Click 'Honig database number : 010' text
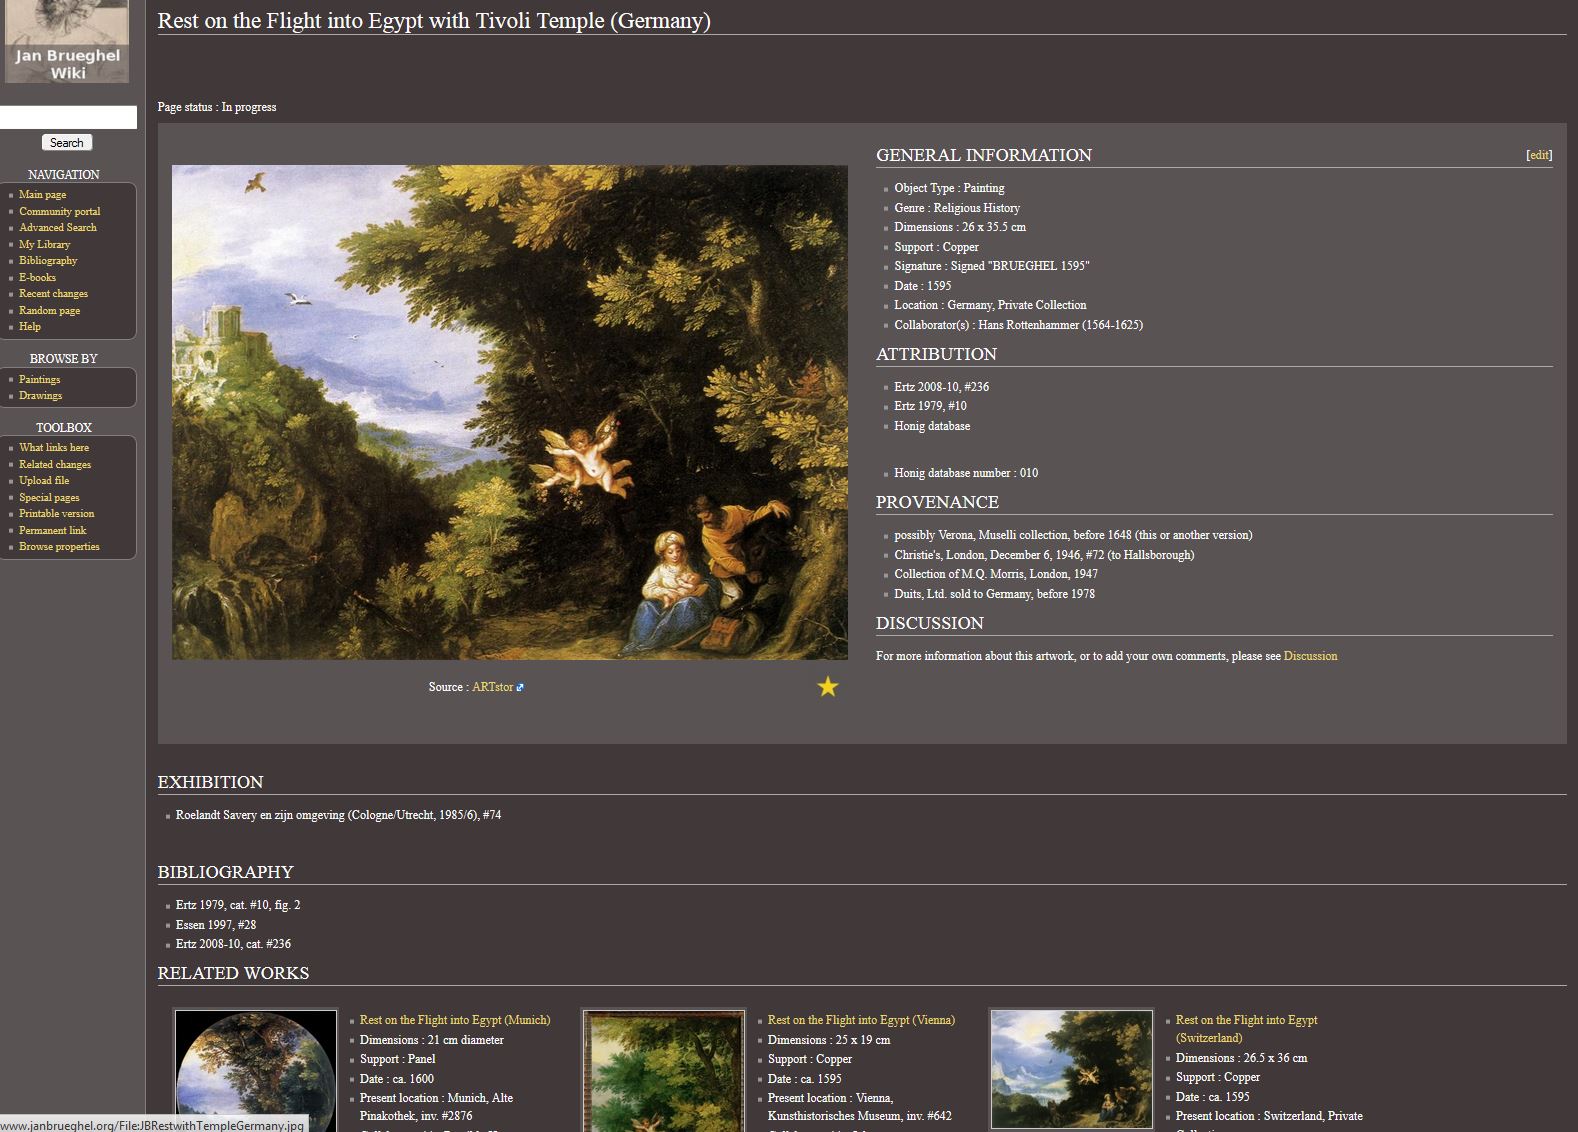1578x1132 pixels. [x=966, y=473]
